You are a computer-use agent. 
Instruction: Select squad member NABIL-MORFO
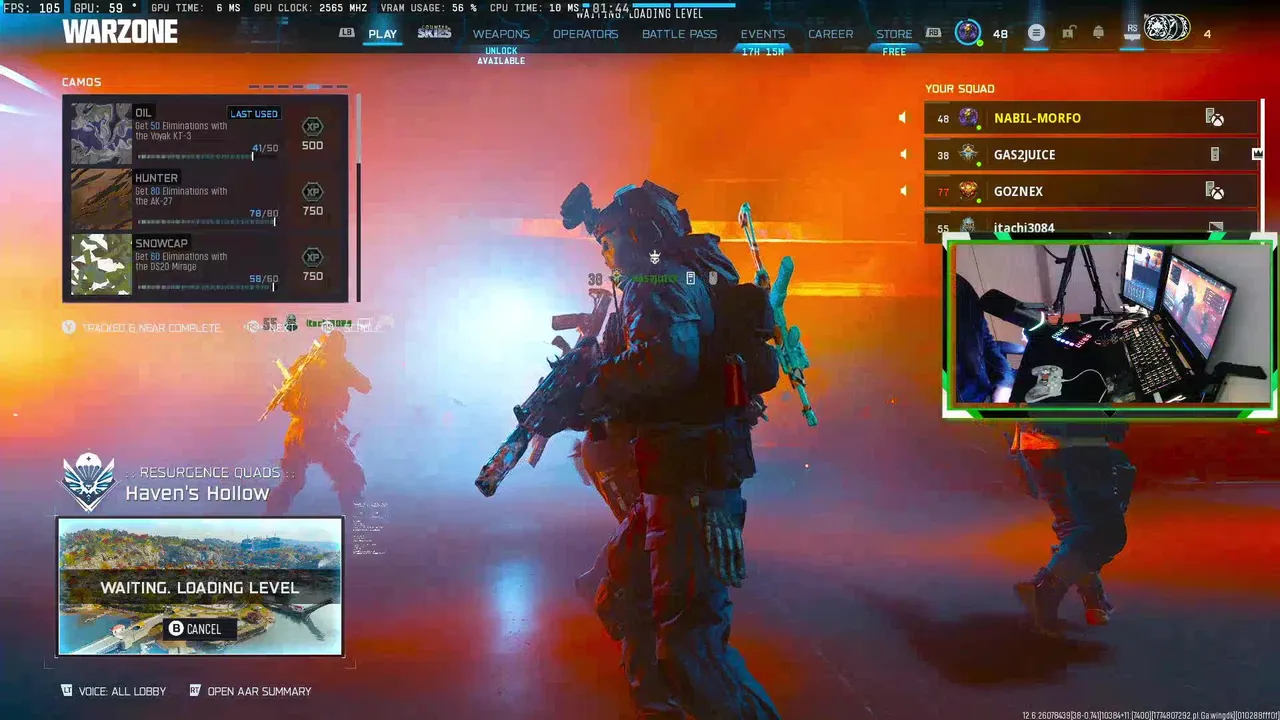pos(1091,118)
